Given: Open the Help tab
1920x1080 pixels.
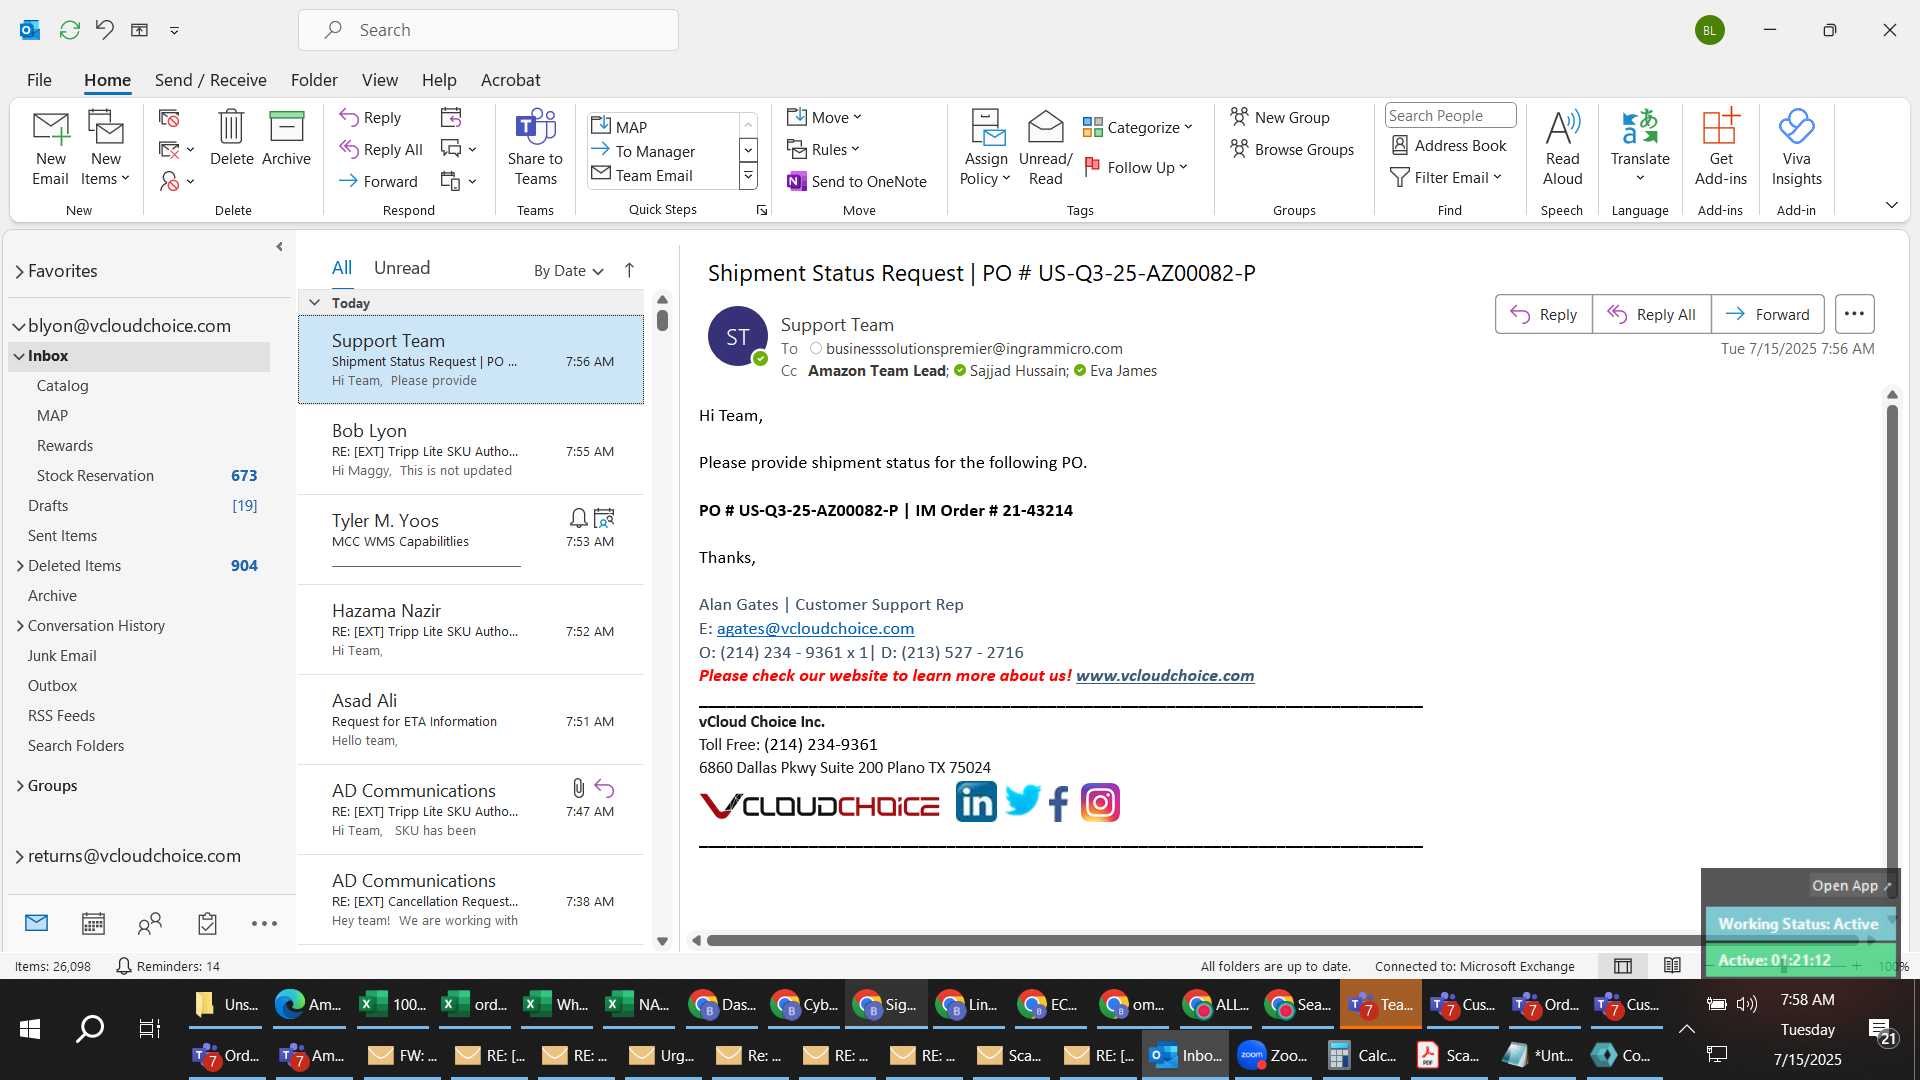Looking at the screenshot, I should pyautogui.click(x=439, y=80).
